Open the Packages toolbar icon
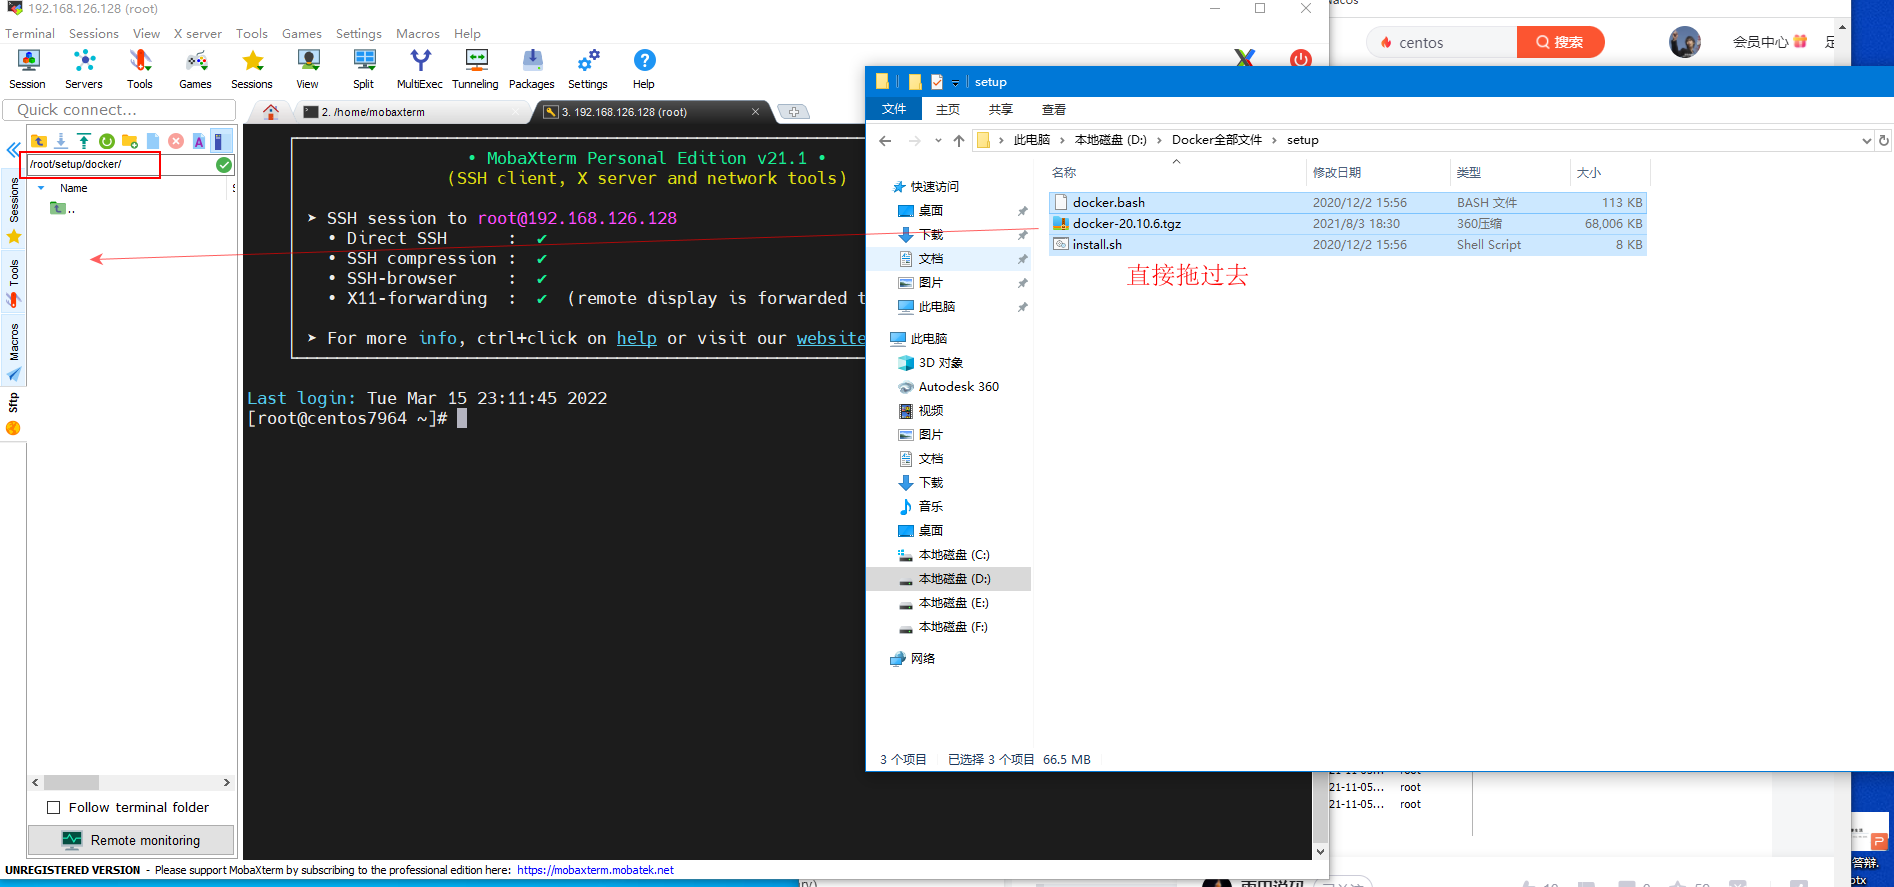The image size is (1894, 887). (x=532, y=69)
